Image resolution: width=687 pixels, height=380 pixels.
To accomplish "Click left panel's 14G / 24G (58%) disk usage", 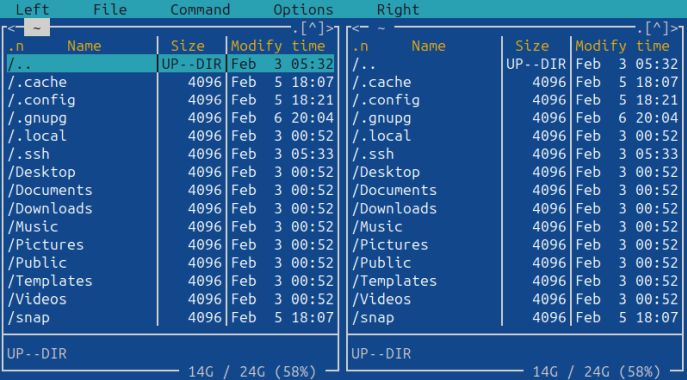I will pos(252,372).
